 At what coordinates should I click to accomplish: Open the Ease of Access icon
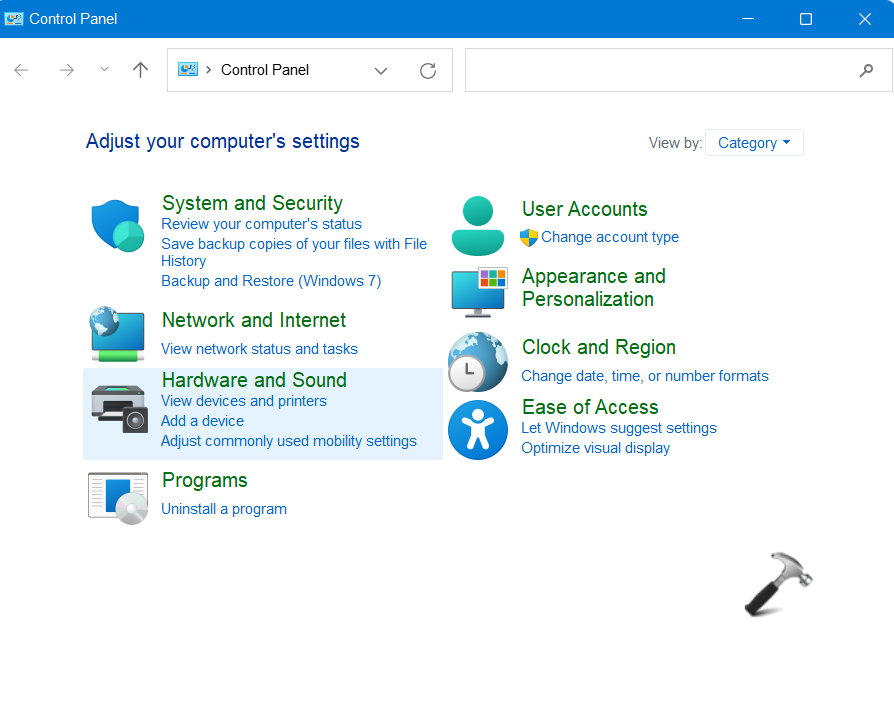point(478,430)
